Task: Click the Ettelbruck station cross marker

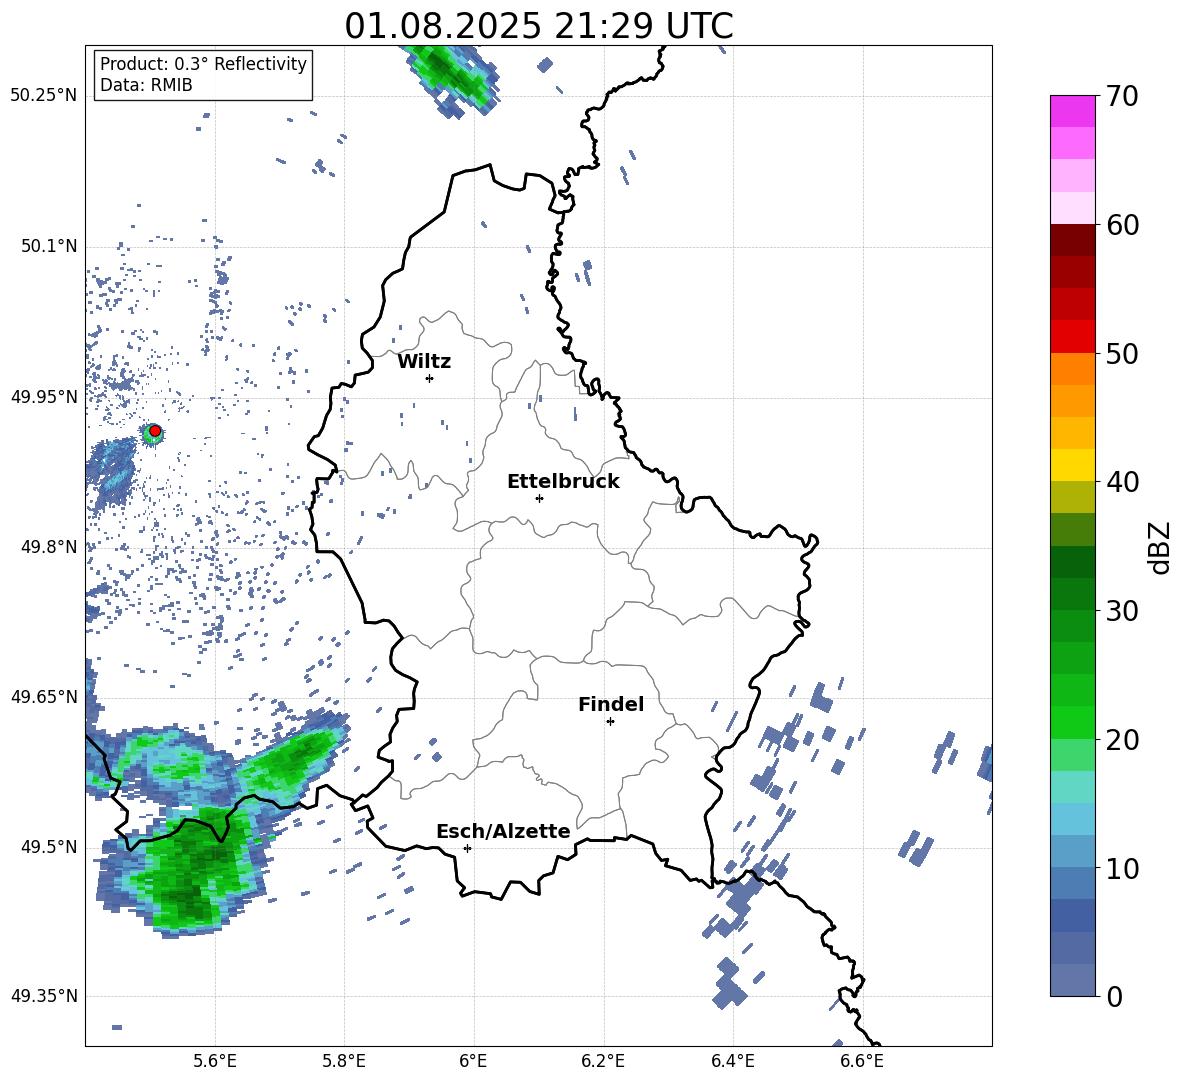Action: click(x=539, y=498)
